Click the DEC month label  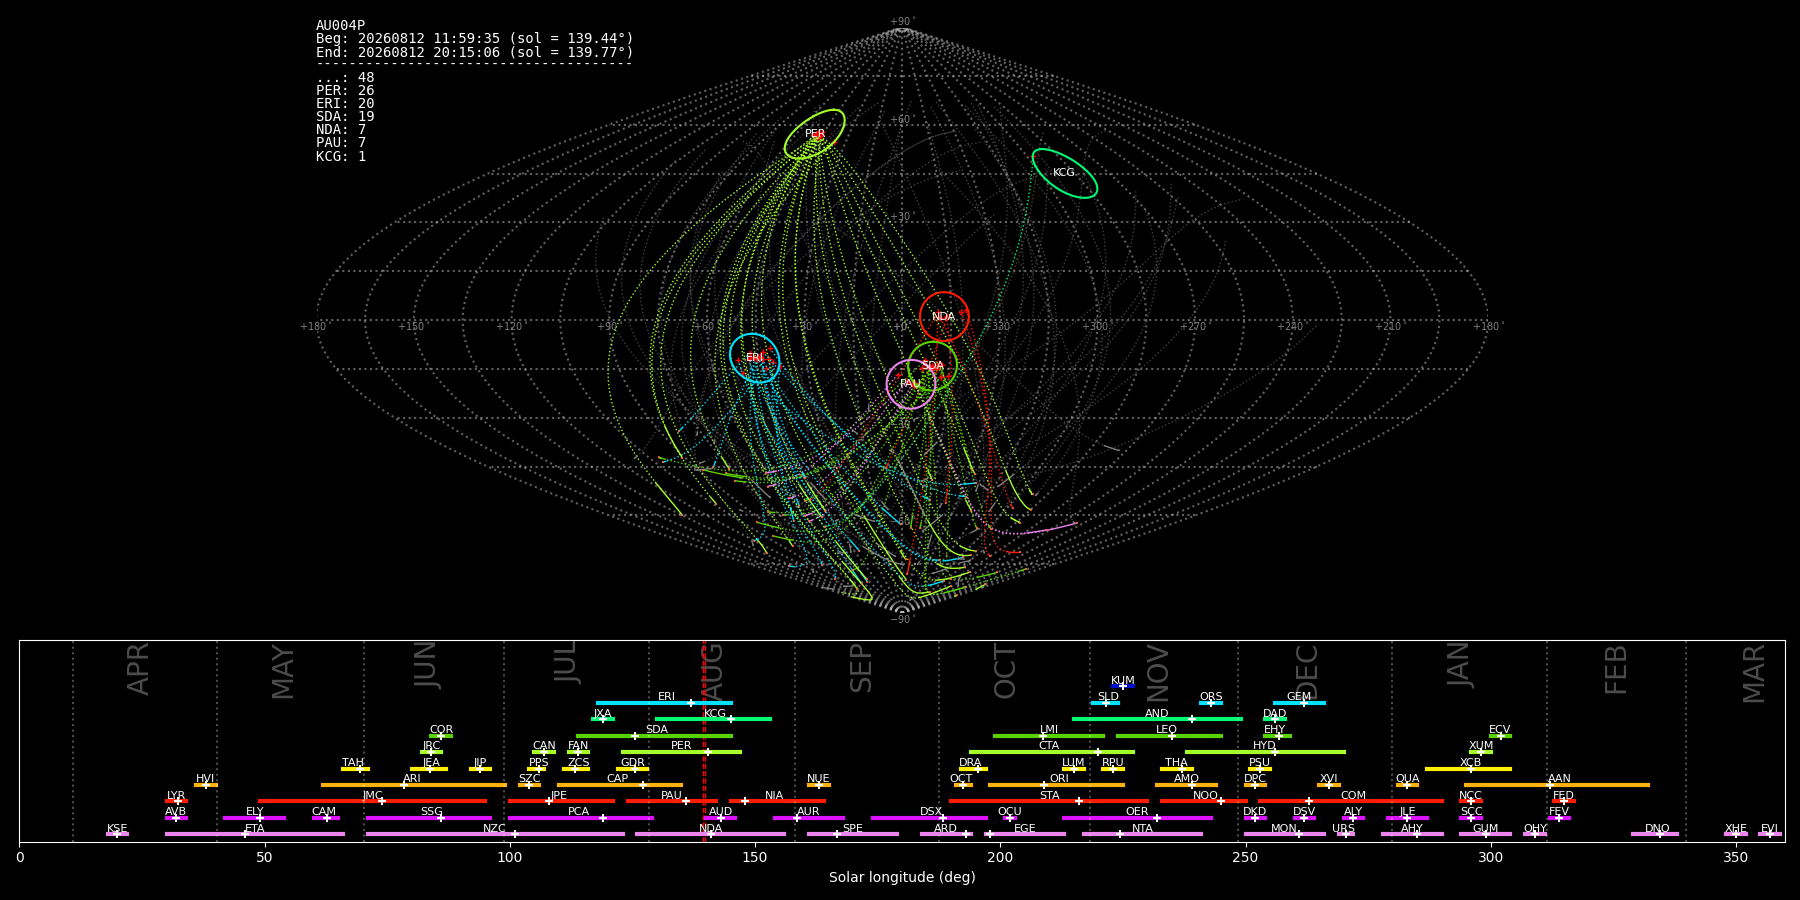coord(1307,671)
